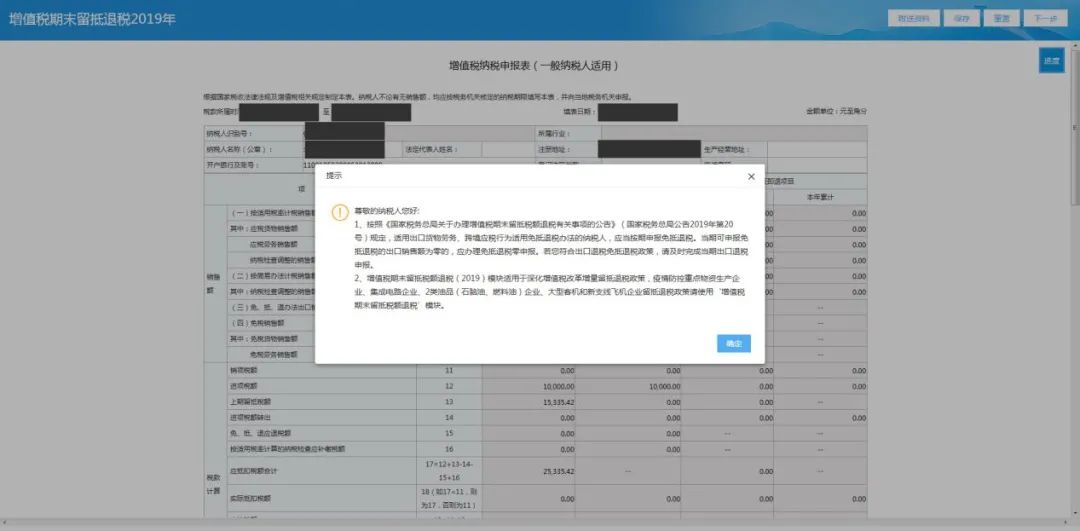The width and height of the screenshot is (1080, 531).
Task: Click row number 11 in the 栏次 column
Action: (449, 370)
